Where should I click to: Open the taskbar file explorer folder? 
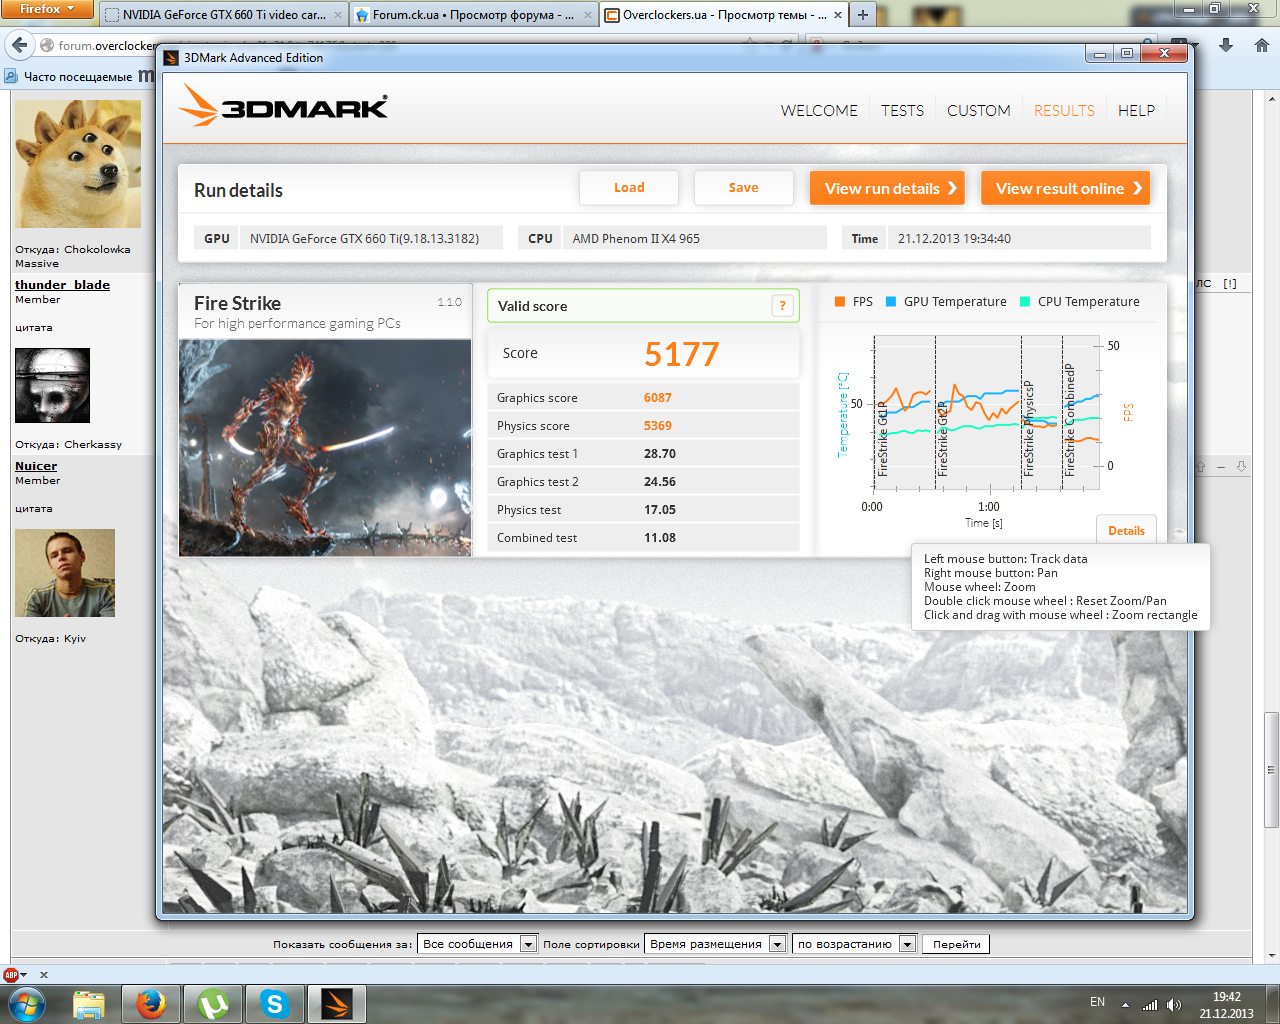(89, 1003)
